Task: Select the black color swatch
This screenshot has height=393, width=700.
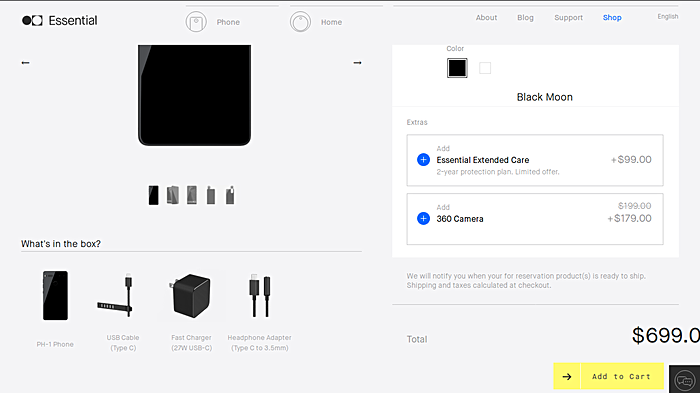Action: click(x=457, y=68)
